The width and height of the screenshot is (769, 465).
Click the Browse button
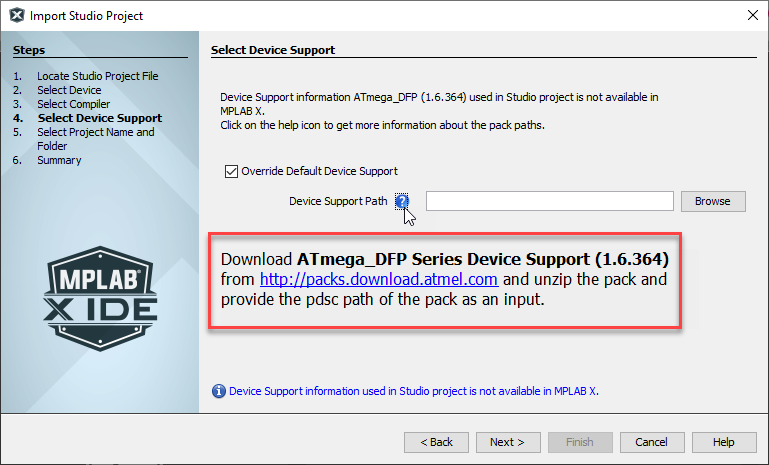click(x=712, y=201)
